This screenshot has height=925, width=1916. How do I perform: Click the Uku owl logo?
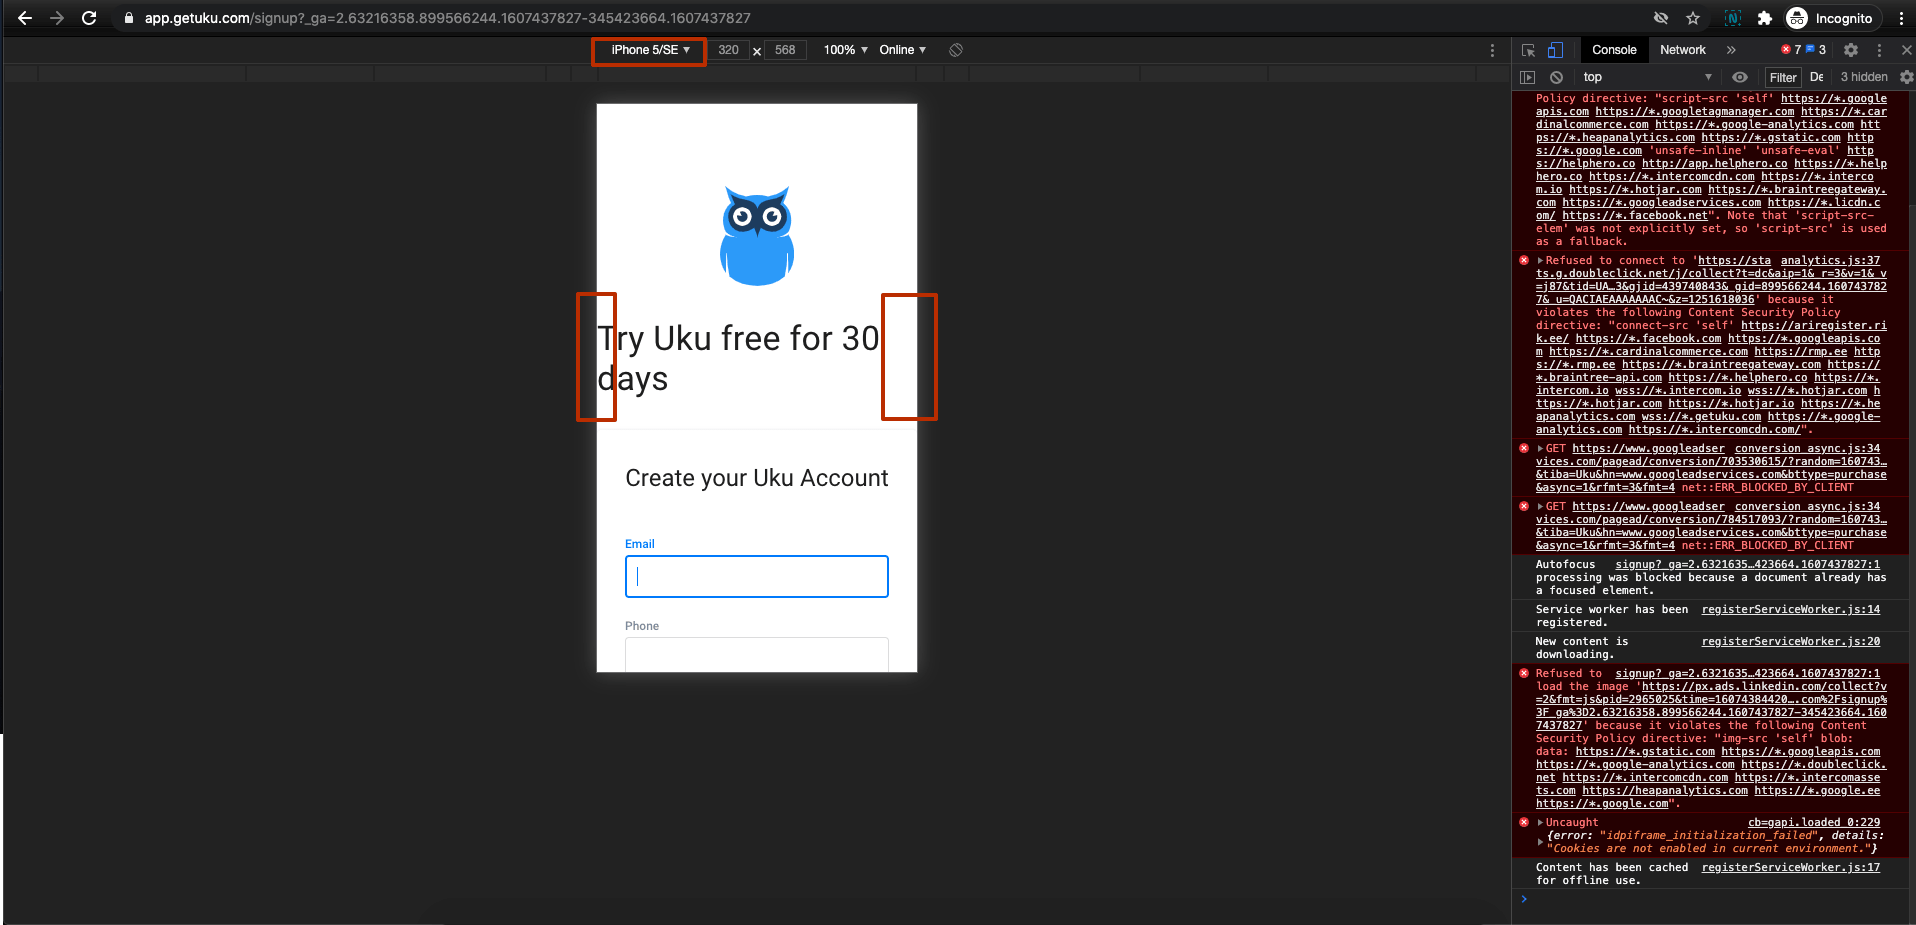click(757, 235)
